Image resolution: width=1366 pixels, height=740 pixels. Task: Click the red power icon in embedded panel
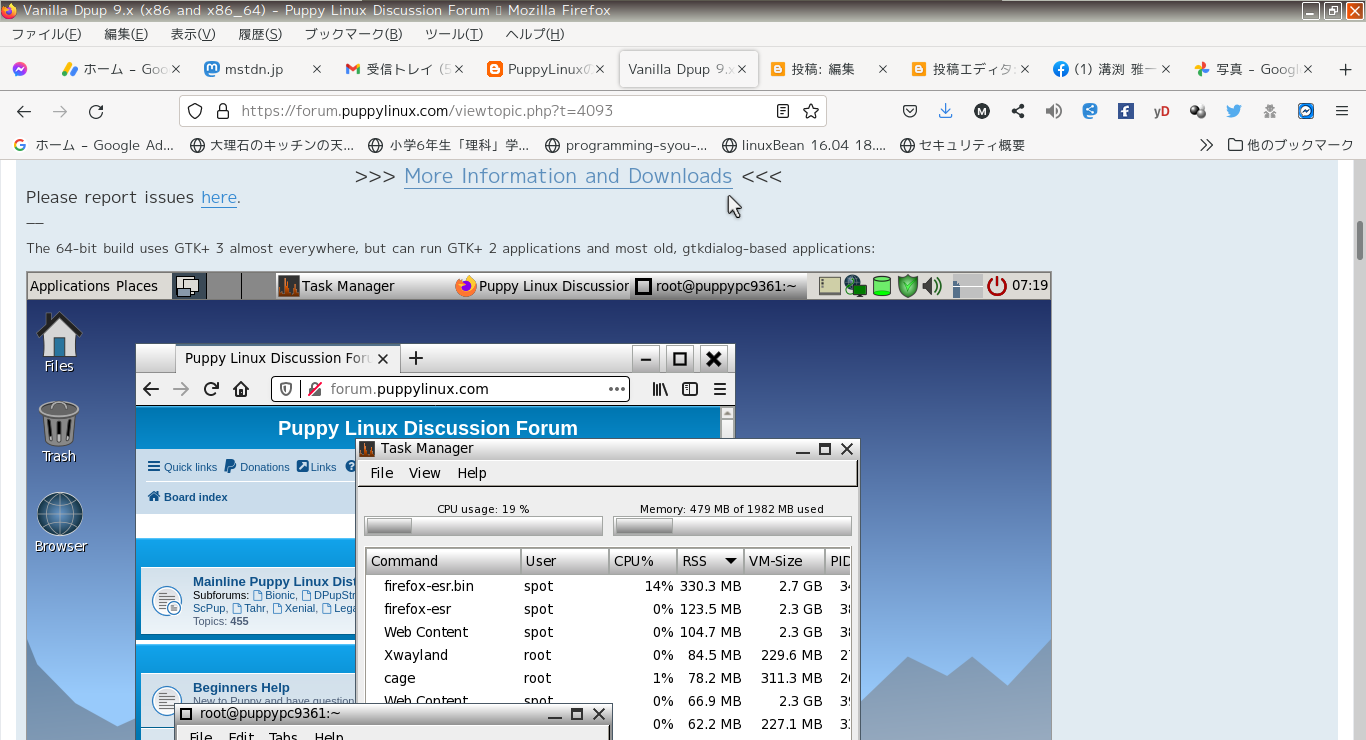[996, 286]
